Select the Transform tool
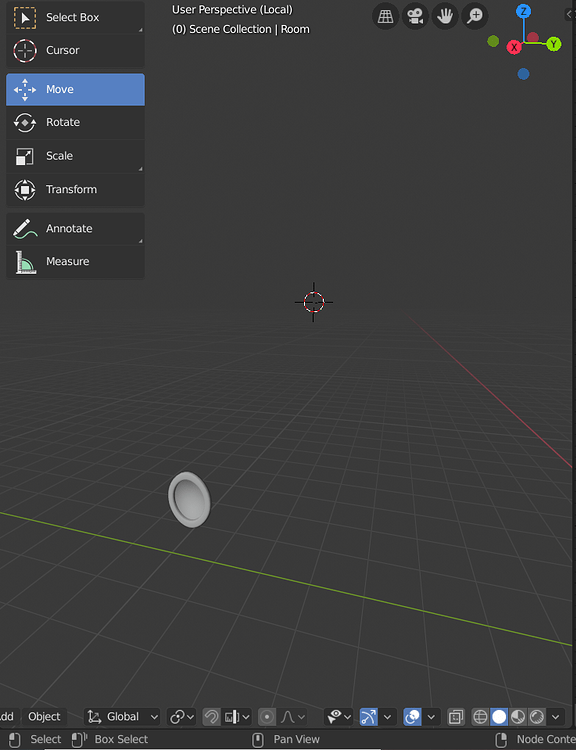This screenshot has height=750, width=576. 75,190
